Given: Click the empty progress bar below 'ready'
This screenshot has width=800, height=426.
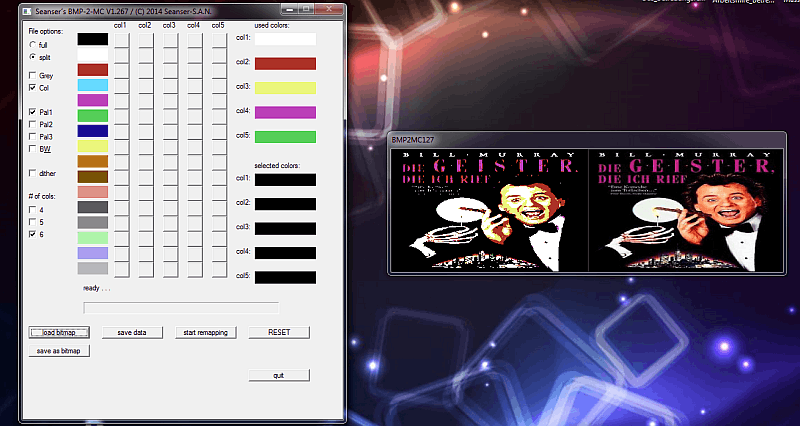Looking at the screenshot, I should [181, 308].
